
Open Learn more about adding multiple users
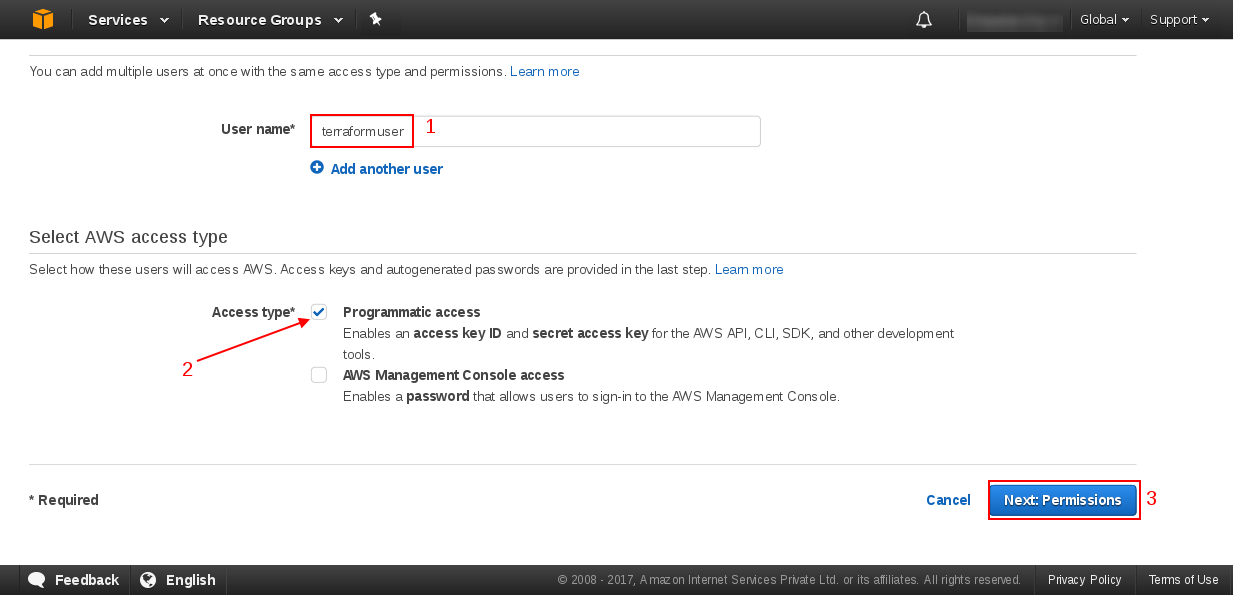click(544, 72)
